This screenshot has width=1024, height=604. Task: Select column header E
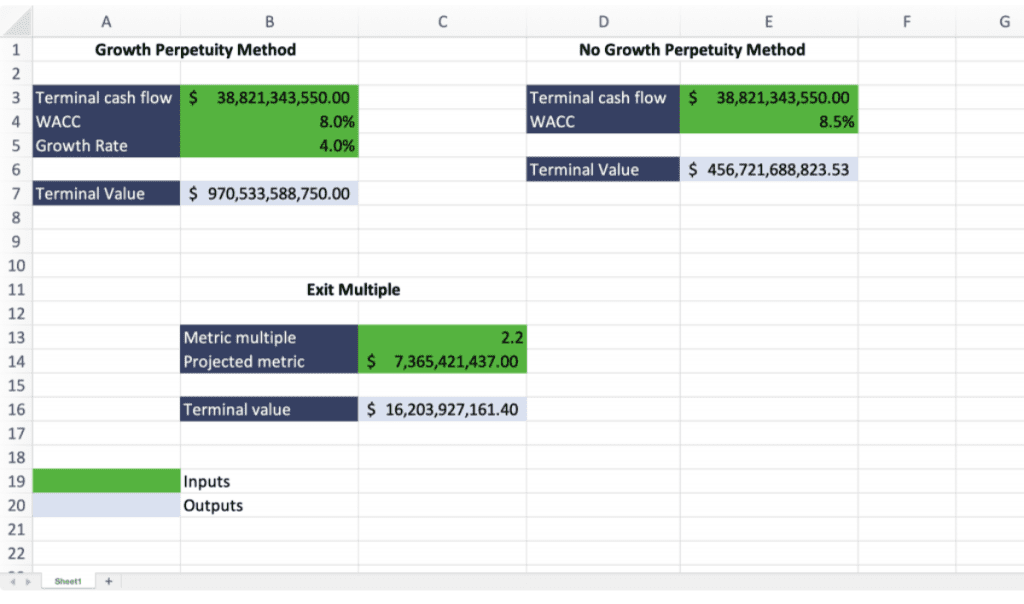[768, 21]
